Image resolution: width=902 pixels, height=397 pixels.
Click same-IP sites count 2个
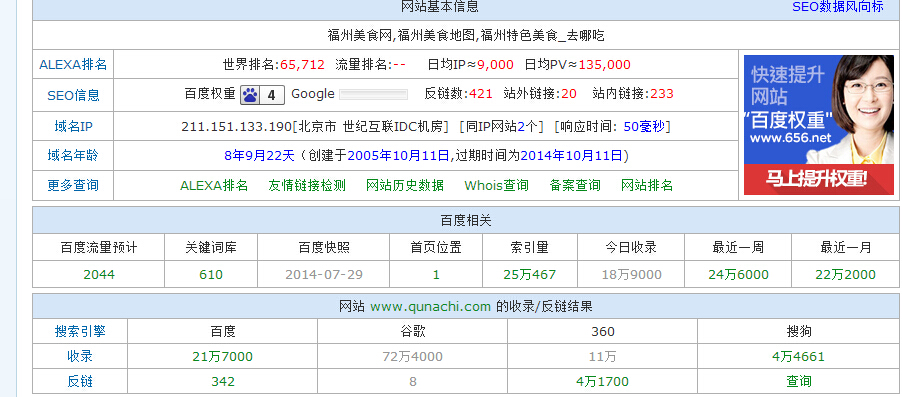pyautogui.click(x=527, y=127)
